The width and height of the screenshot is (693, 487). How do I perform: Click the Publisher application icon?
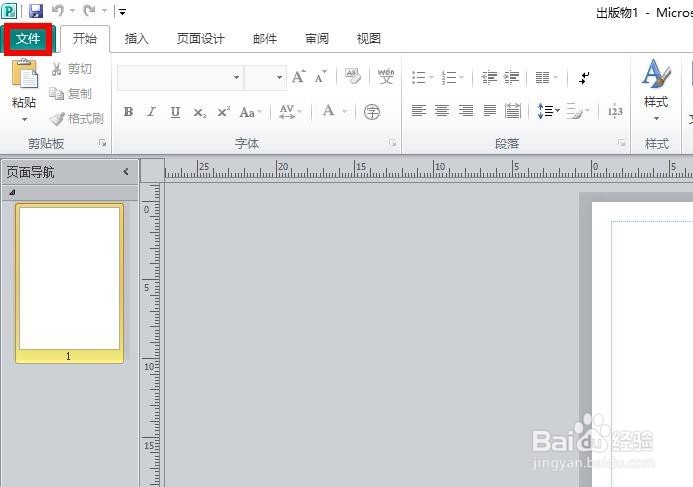click(9, 11)
